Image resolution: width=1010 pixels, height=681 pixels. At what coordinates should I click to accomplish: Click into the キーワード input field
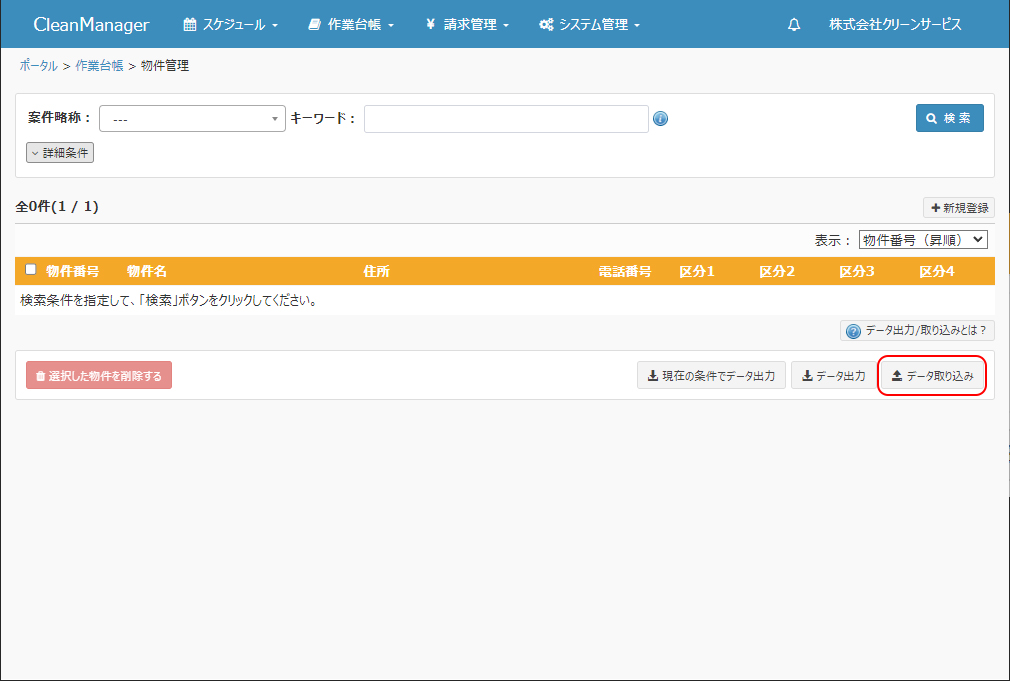point(506,119)
